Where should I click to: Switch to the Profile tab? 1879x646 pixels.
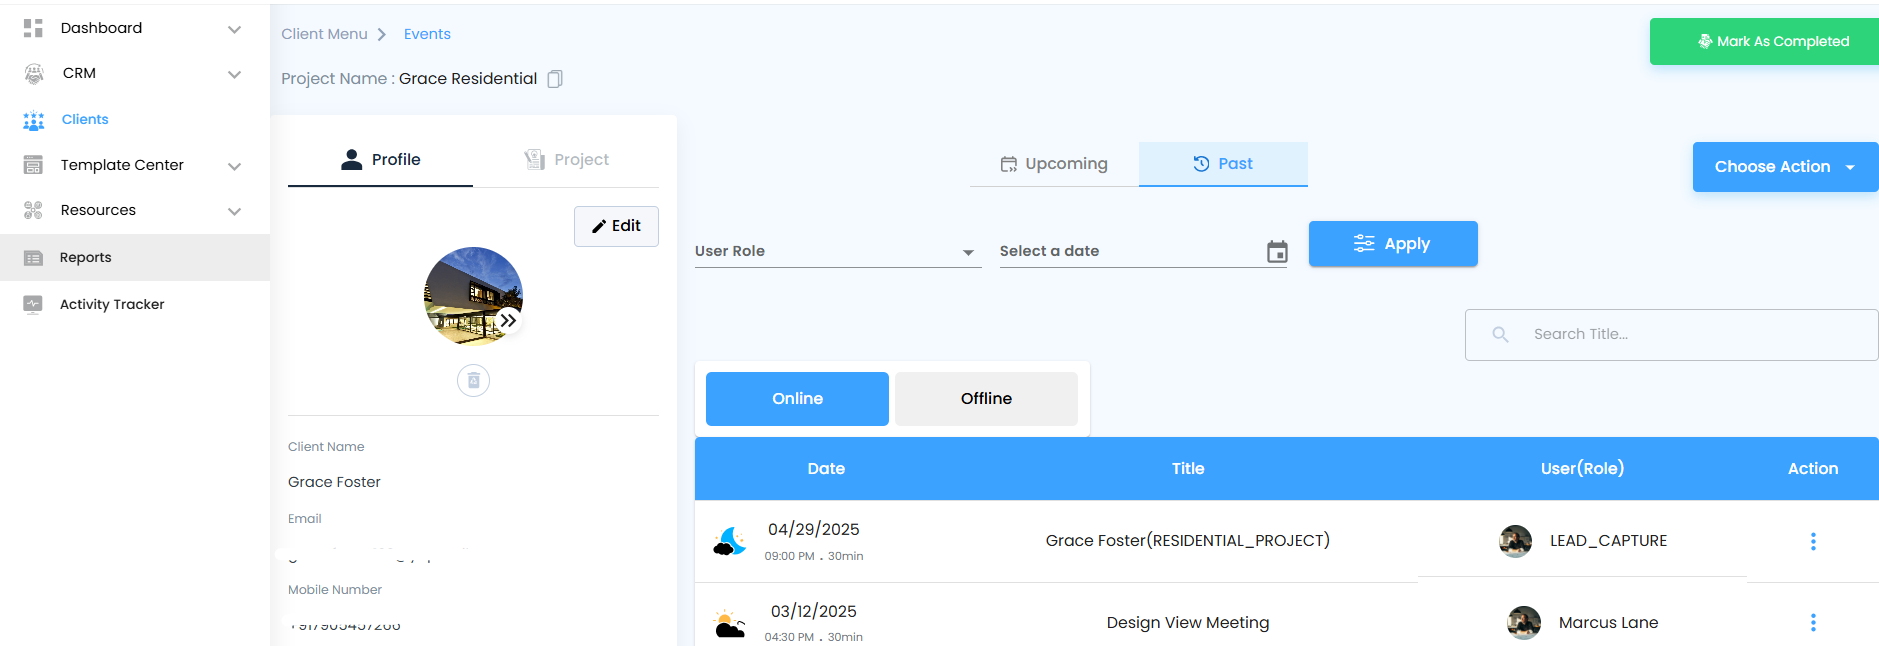pyautogui.click(x=380, y=160)
